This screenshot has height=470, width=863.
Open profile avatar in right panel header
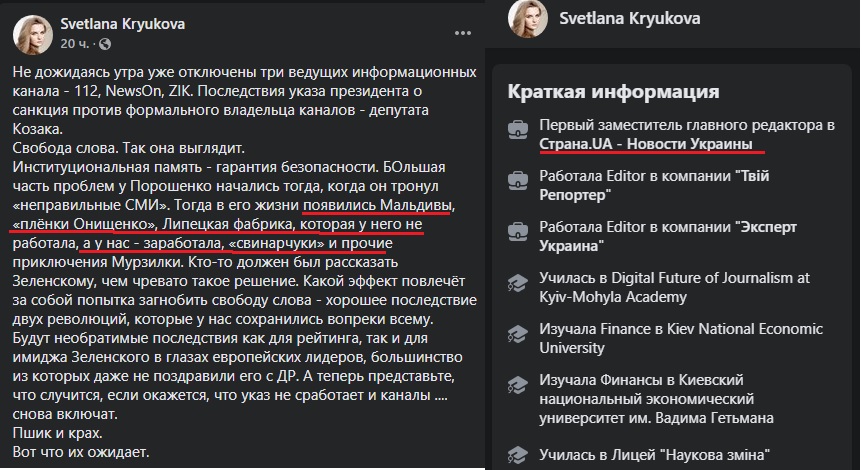tap(528, 18)
